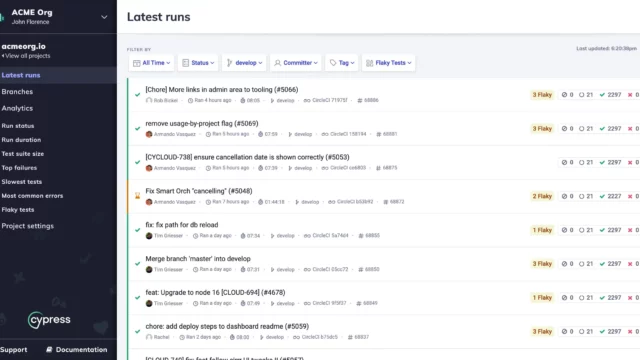
Task: Click Tim Griesser avatar on 'fix path for db reload' run
Action: pos(149,236)
